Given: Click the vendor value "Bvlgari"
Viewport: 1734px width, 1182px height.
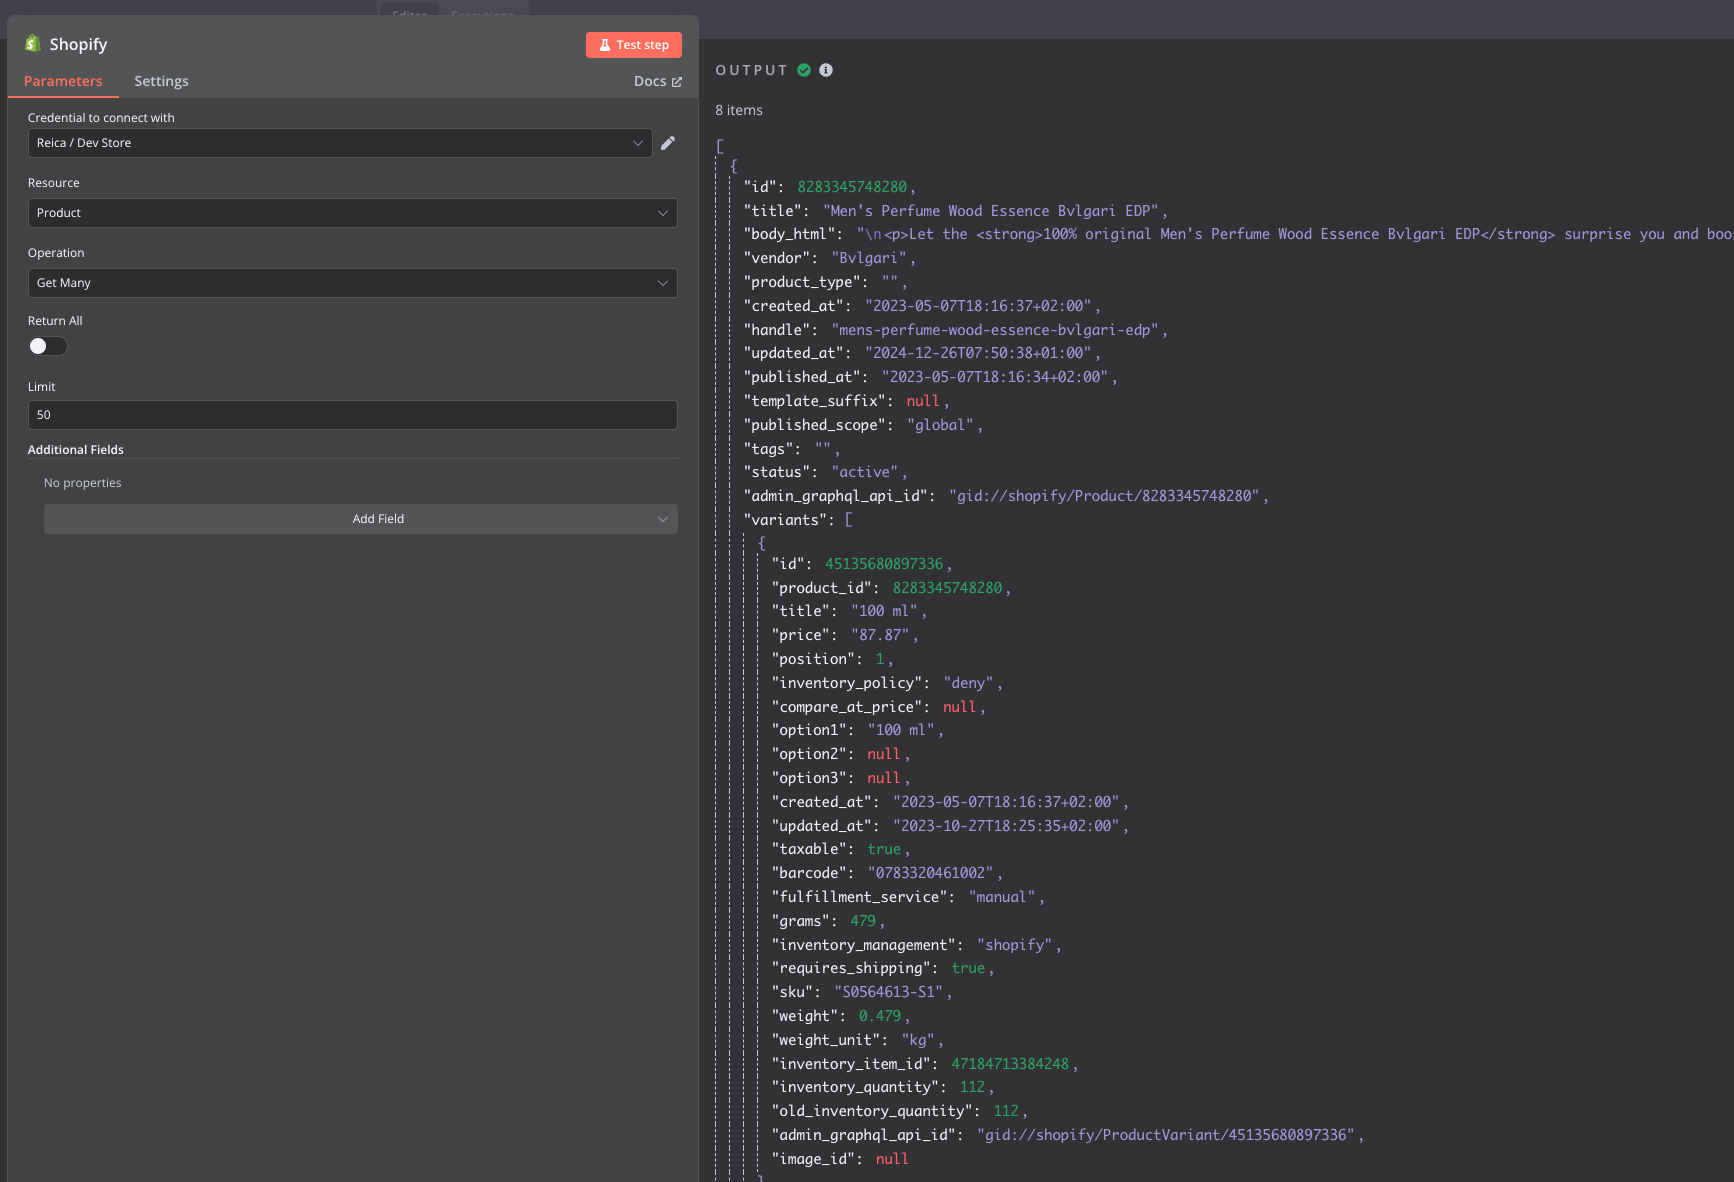Looking at the screenshot, I should (869, 258).
